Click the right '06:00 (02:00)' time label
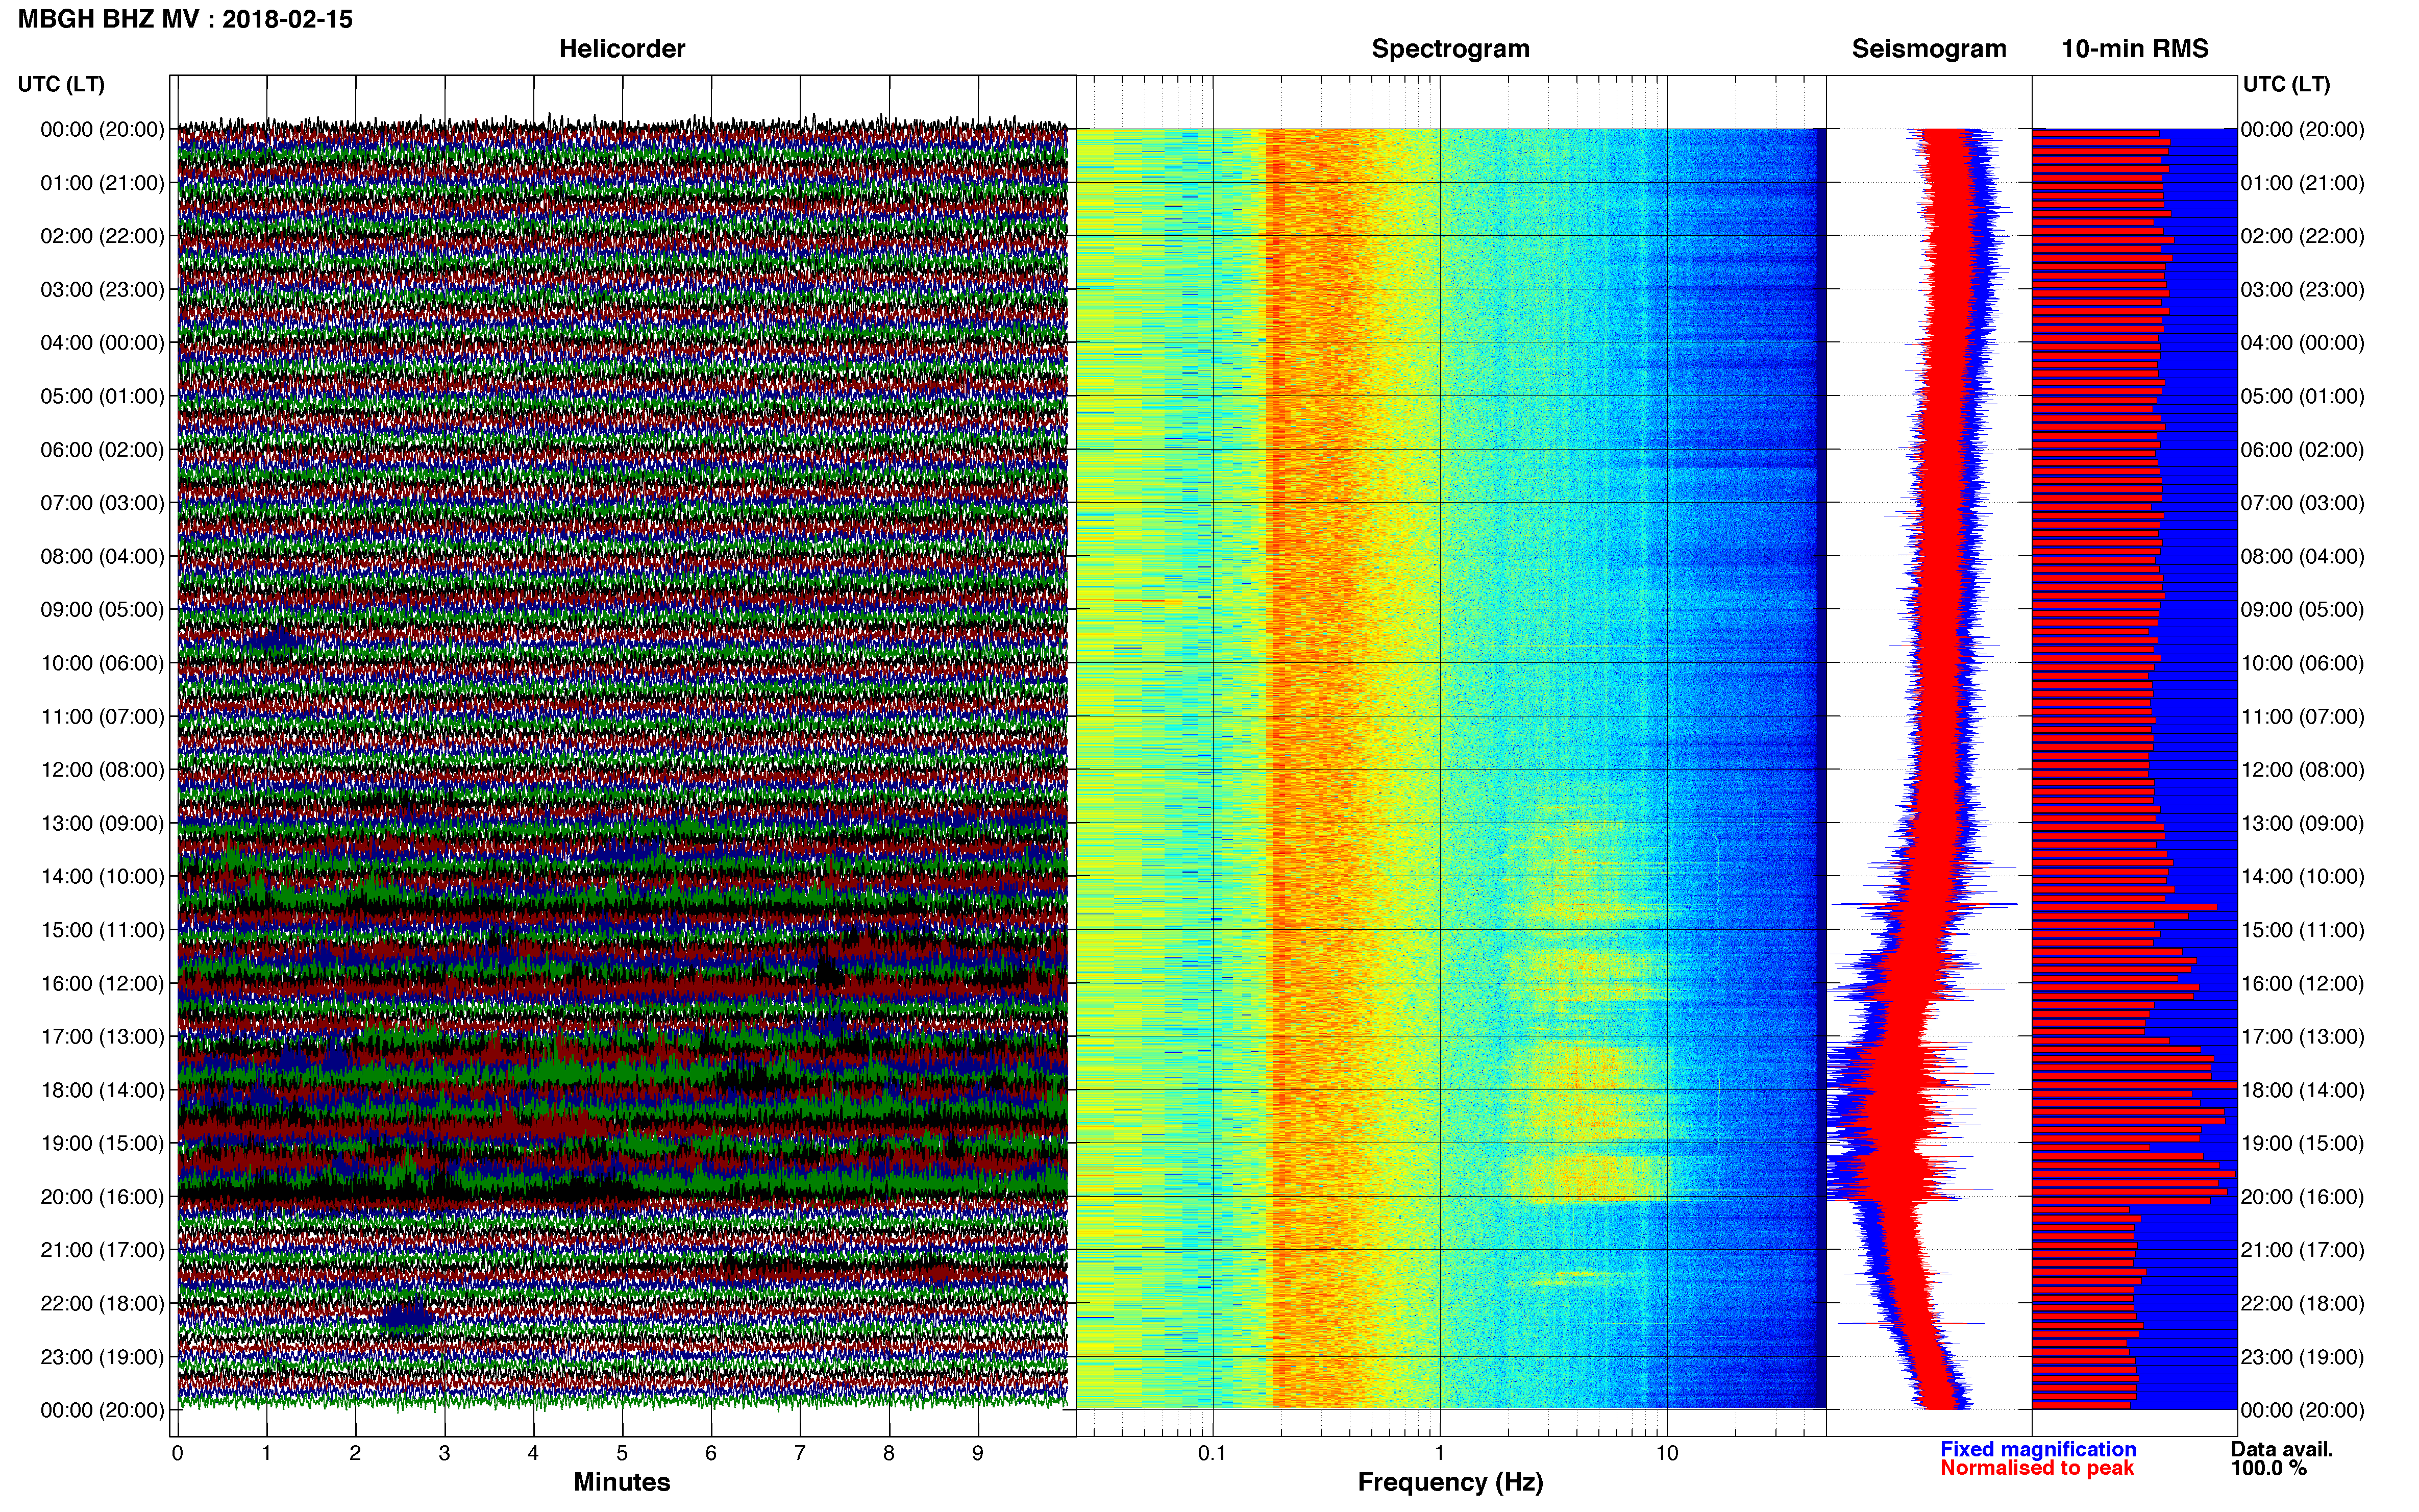 [x=2303, y=449]
